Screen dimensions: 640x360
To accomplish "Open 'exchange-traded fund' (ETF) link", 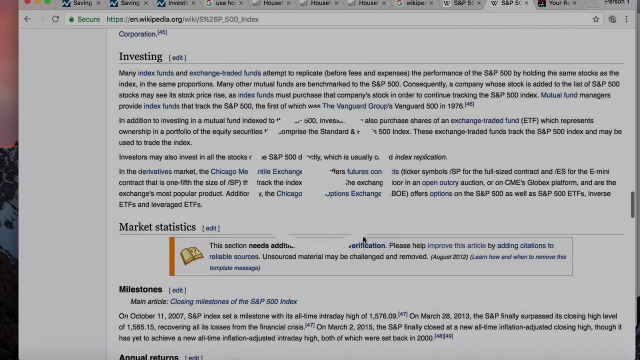I will click(484, 121).
